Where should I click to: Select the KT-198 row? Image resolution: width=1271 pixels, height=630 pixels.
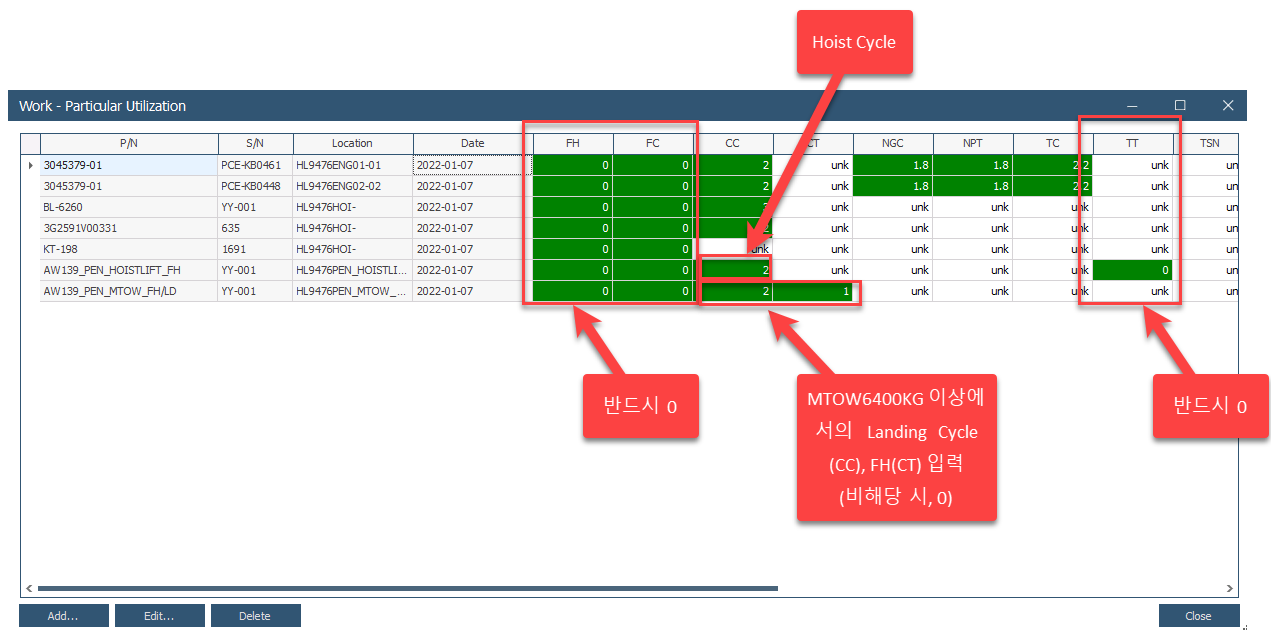128,249
